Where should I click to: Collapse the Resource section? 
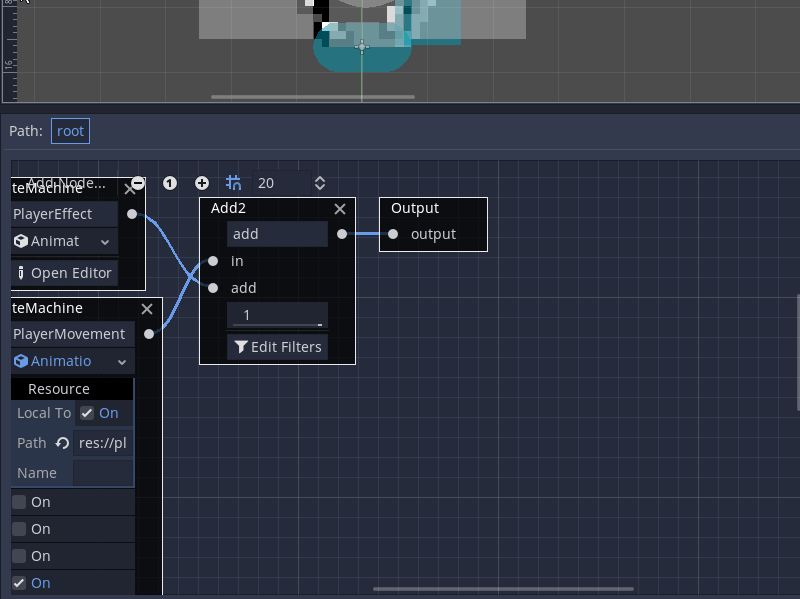coord(58,388)
